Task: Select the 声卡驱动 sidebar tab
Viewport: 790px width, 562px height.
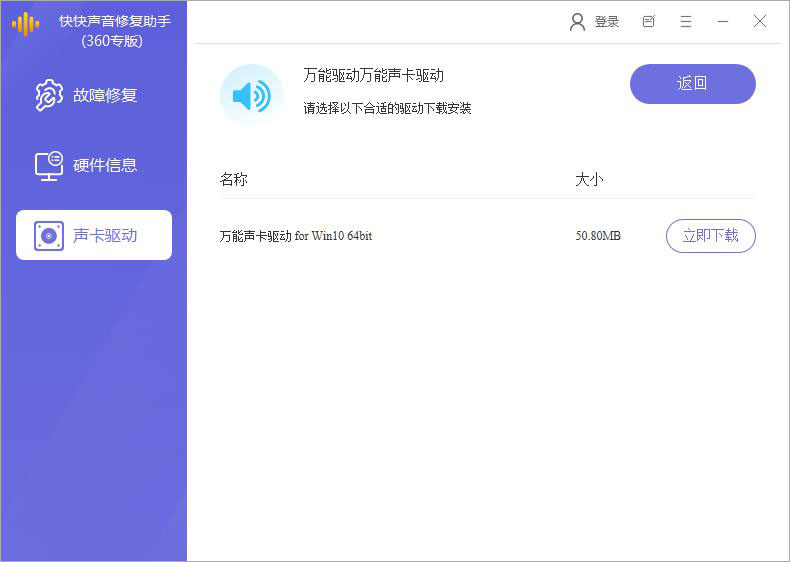Action: pyautogui.click(x=94, y=235)
